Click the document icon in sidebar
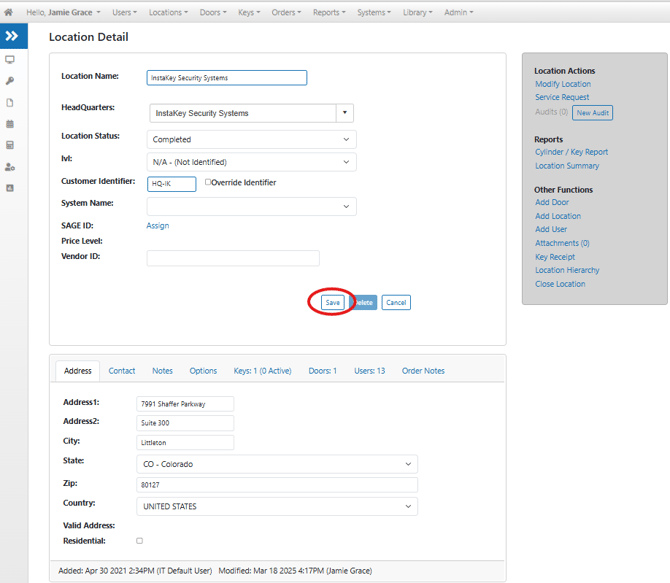The image size is (670, 583). pos(10,103)
